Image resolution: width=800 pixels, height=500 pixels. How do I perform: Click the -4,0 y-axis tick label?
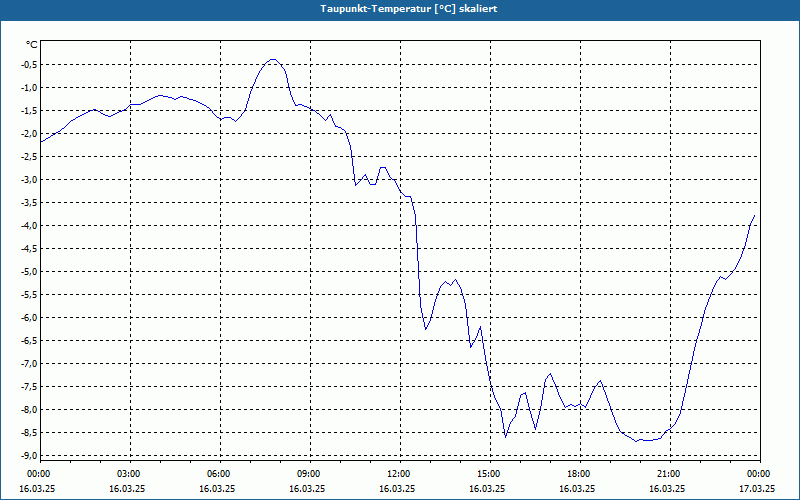(x=29, y=226)
